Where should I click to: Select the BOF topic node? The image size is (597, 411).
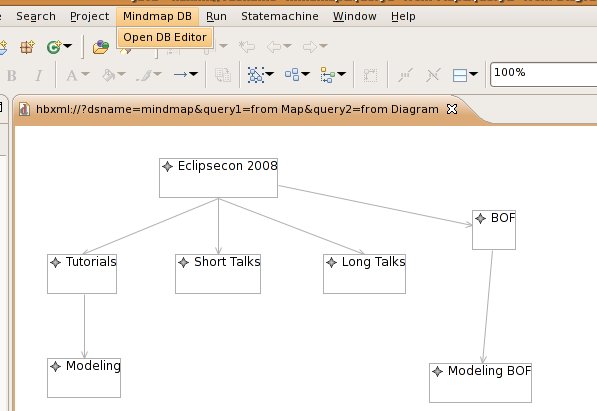pos(494,230)
